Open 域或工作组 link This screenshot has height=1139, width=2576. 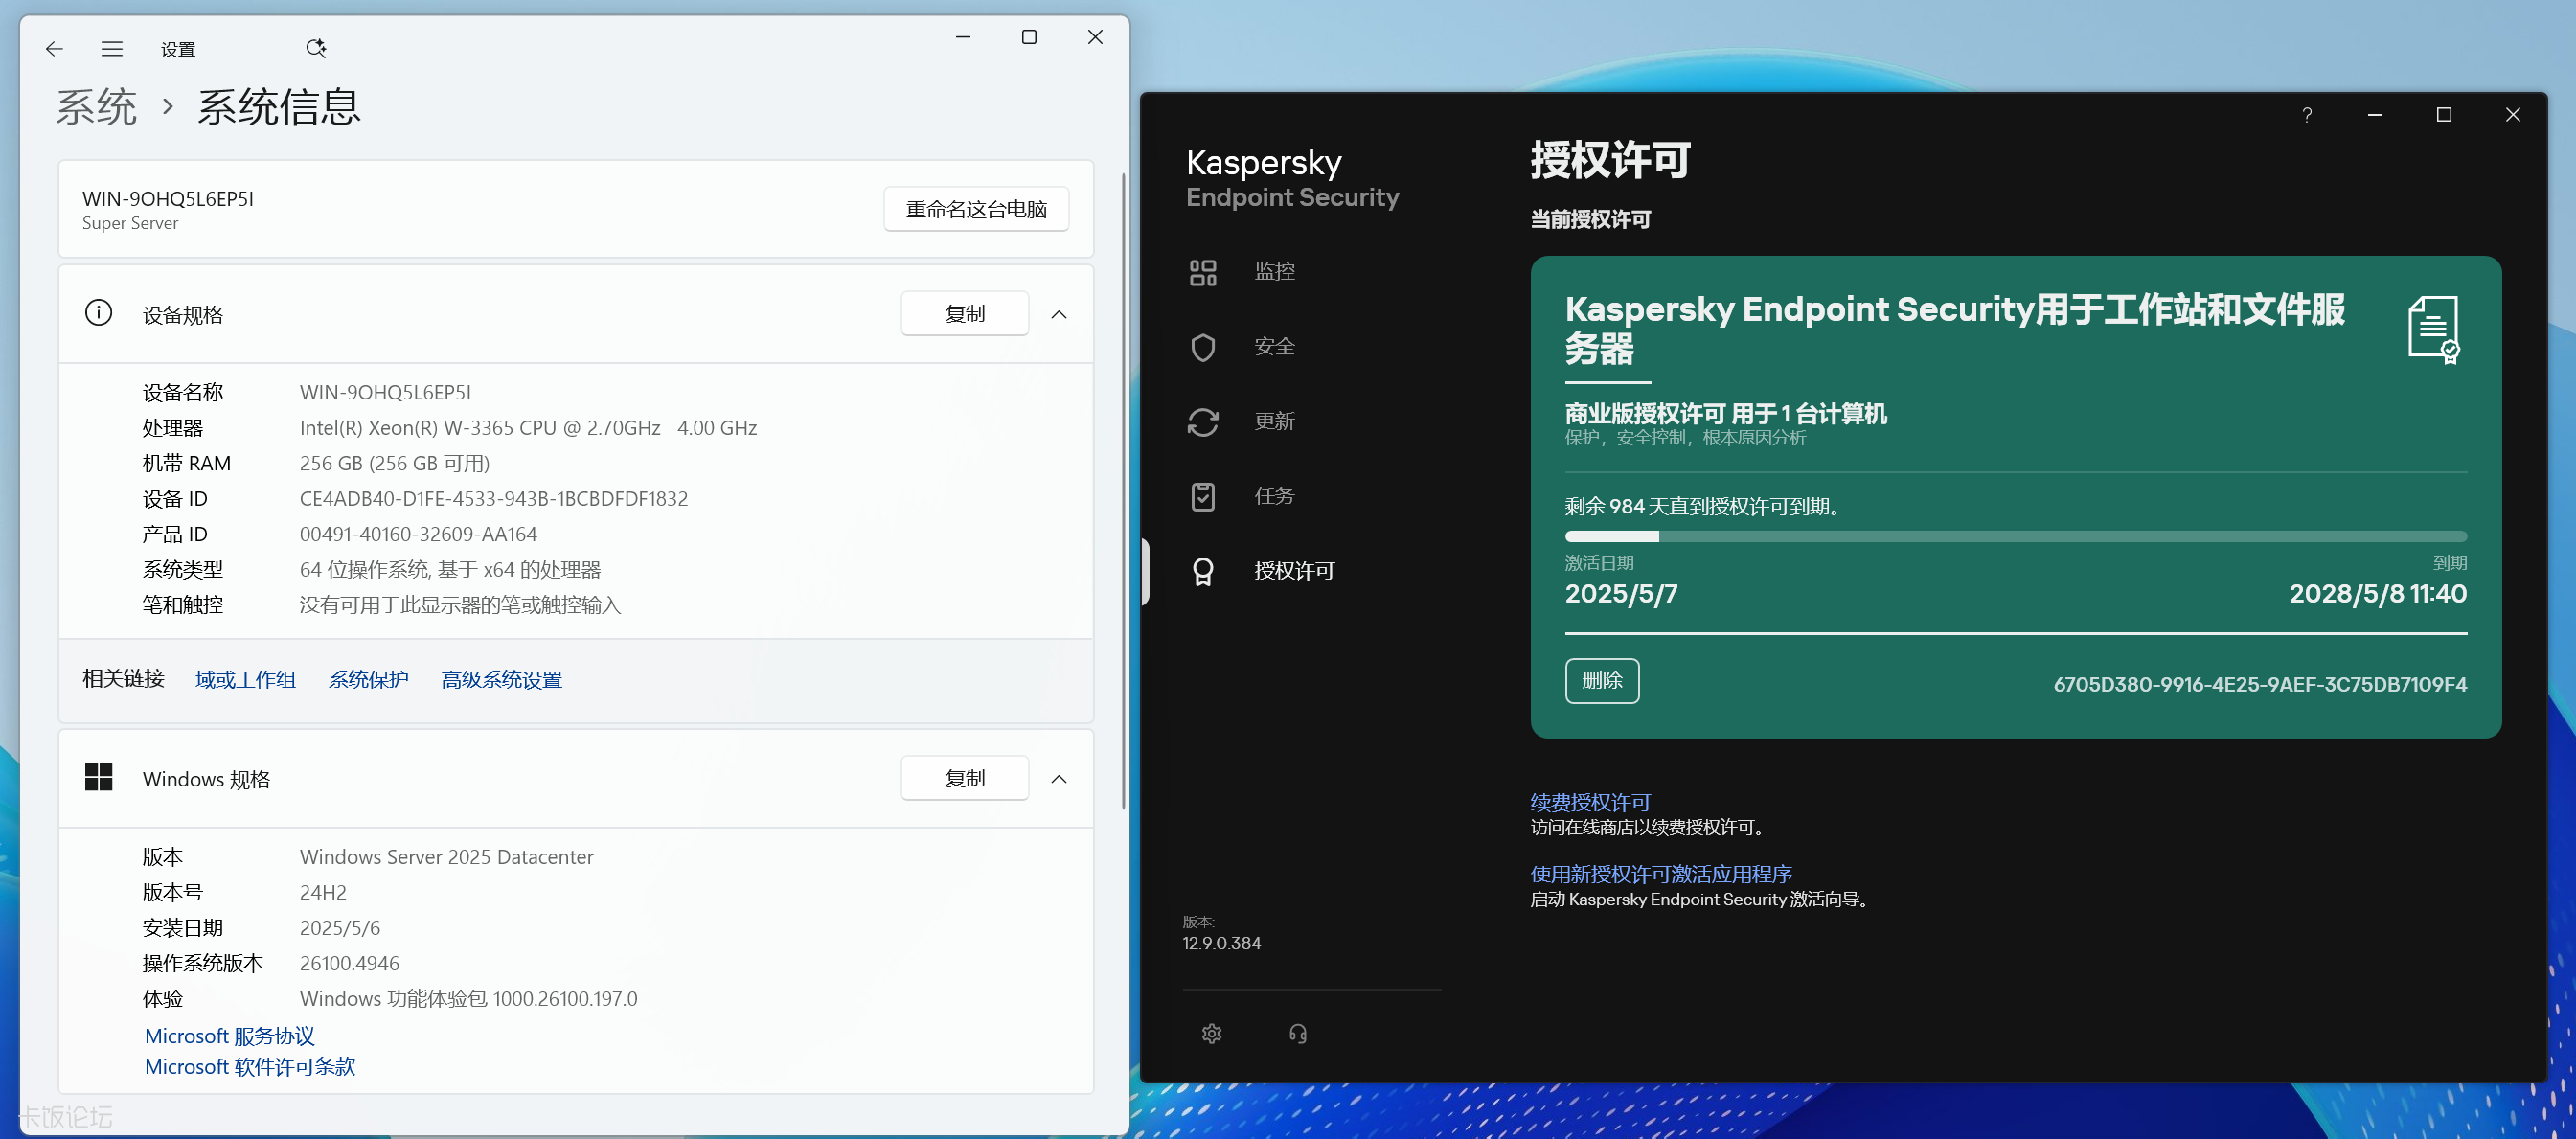(x=245, y=680)
